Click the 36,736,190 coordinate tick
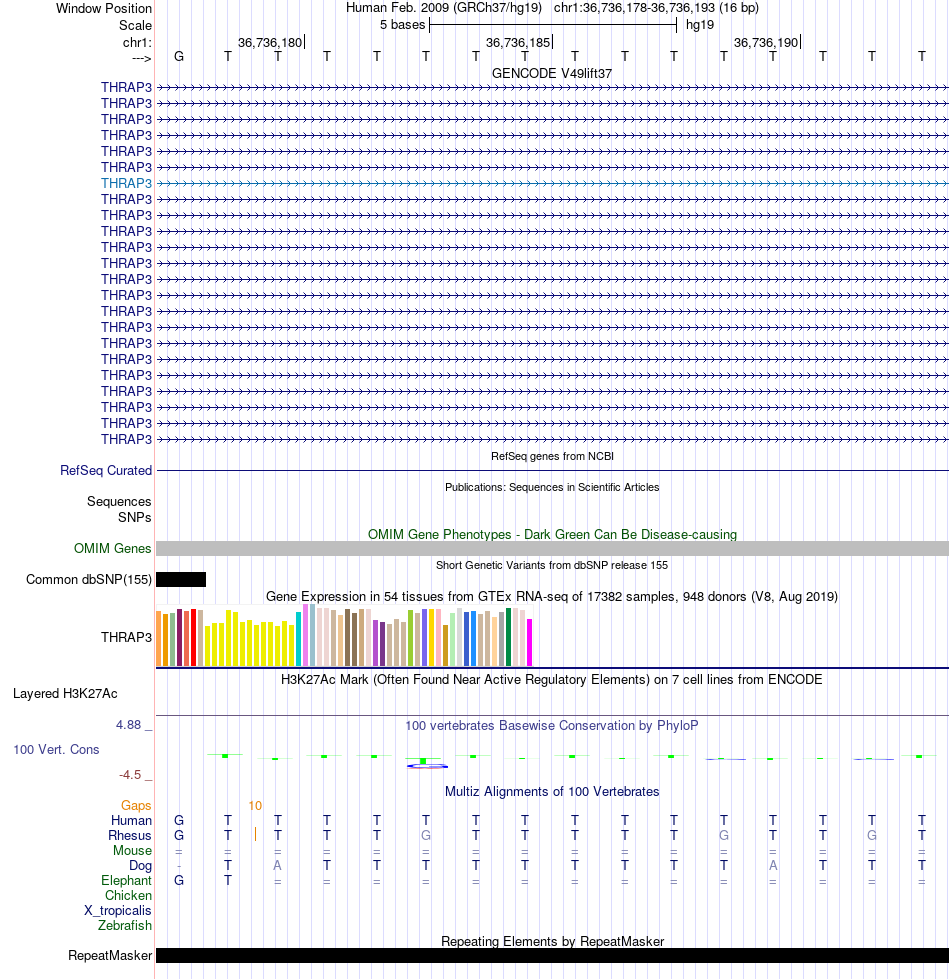Screen dimensions: 950x979 click(x=766, y=42)
